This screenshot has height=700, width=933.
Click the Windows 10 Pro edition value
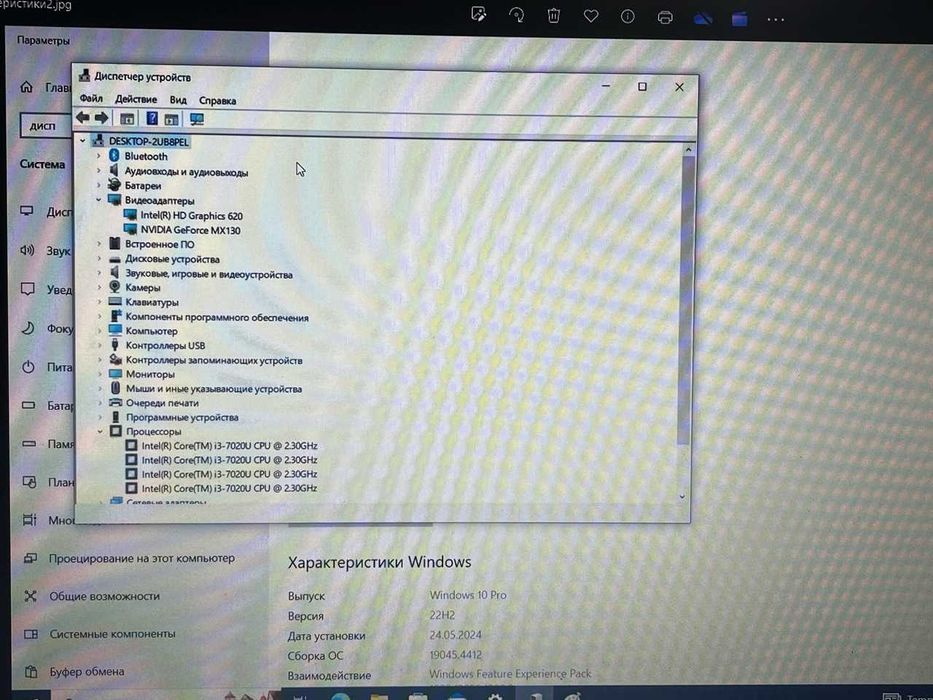pos(468,595)
